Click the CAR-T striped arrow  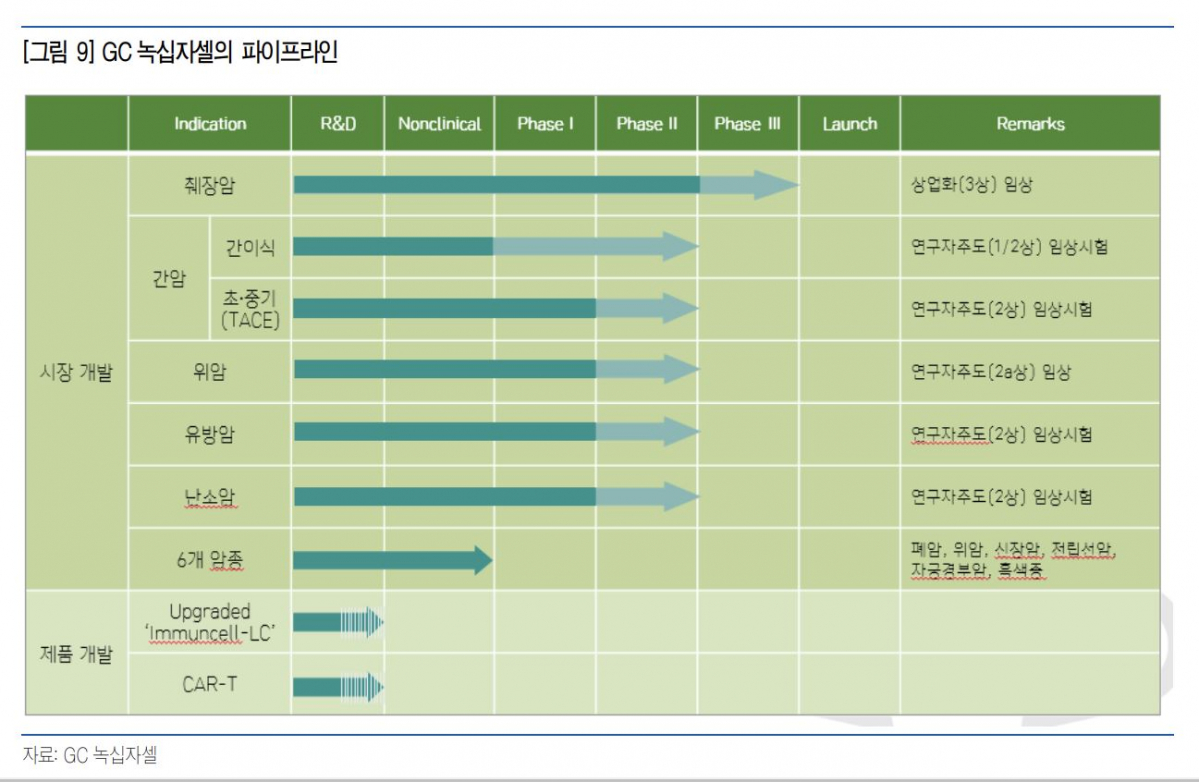tap(338, 687)
